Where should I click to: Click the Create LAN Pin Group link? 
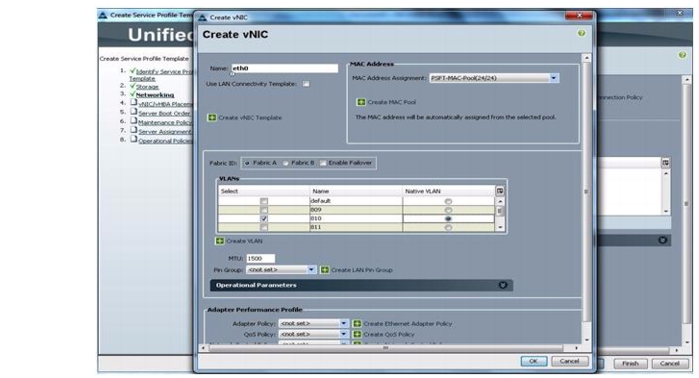click(362, 270)
